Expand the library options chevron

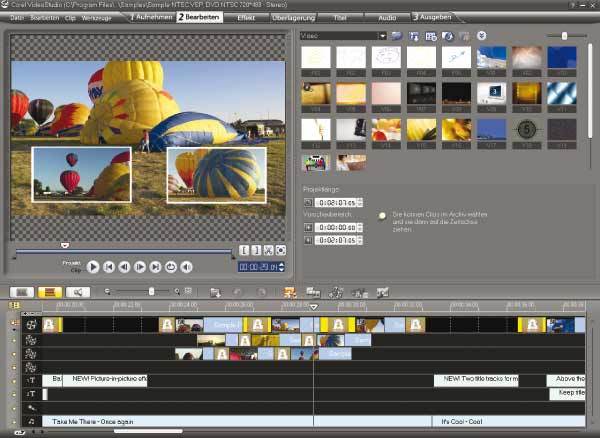[x=482, y=36]
